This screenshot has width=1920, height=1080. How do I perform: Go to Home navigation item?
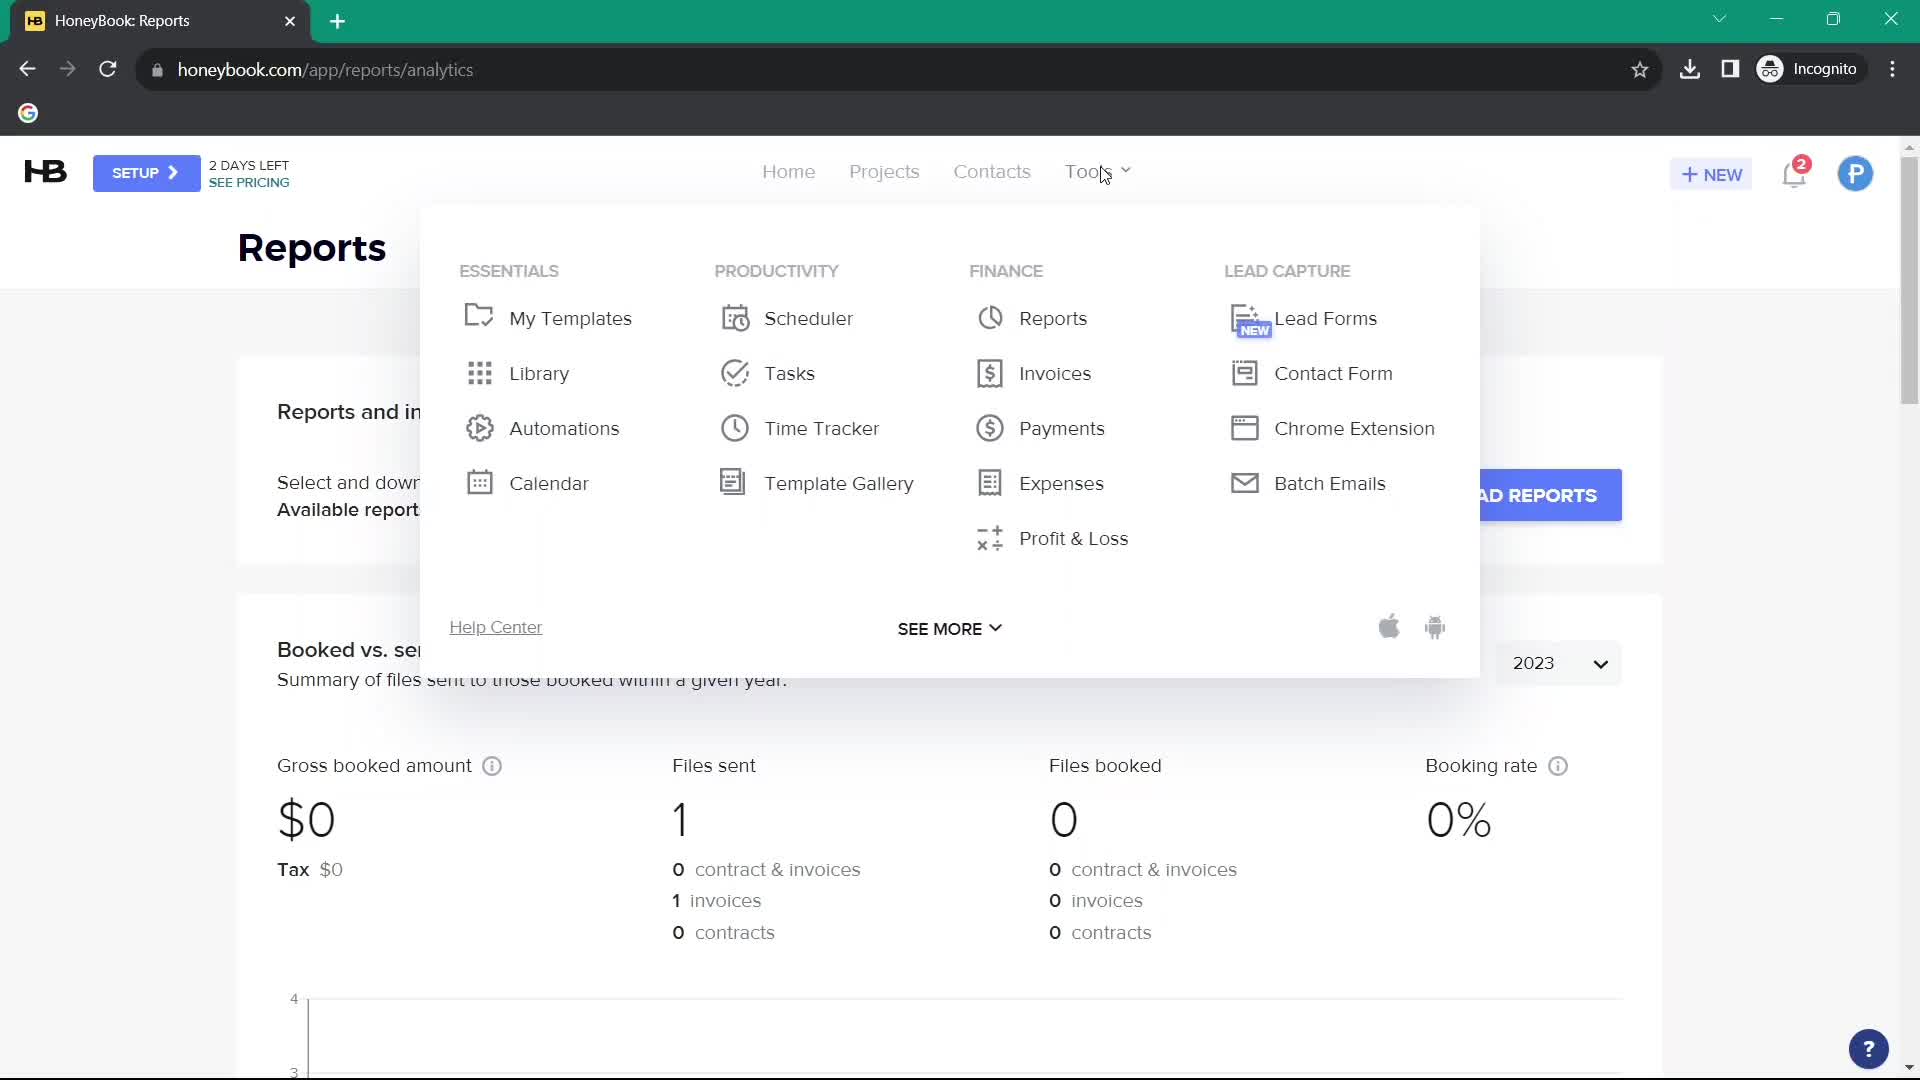(x=788, y=172)
